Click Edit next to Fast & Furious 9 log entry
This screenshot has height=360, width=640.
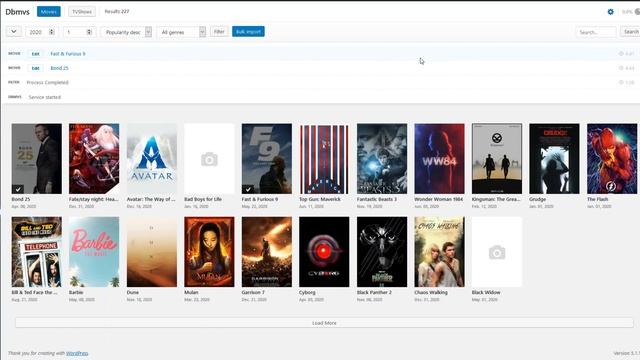click(x=36, y=54)
